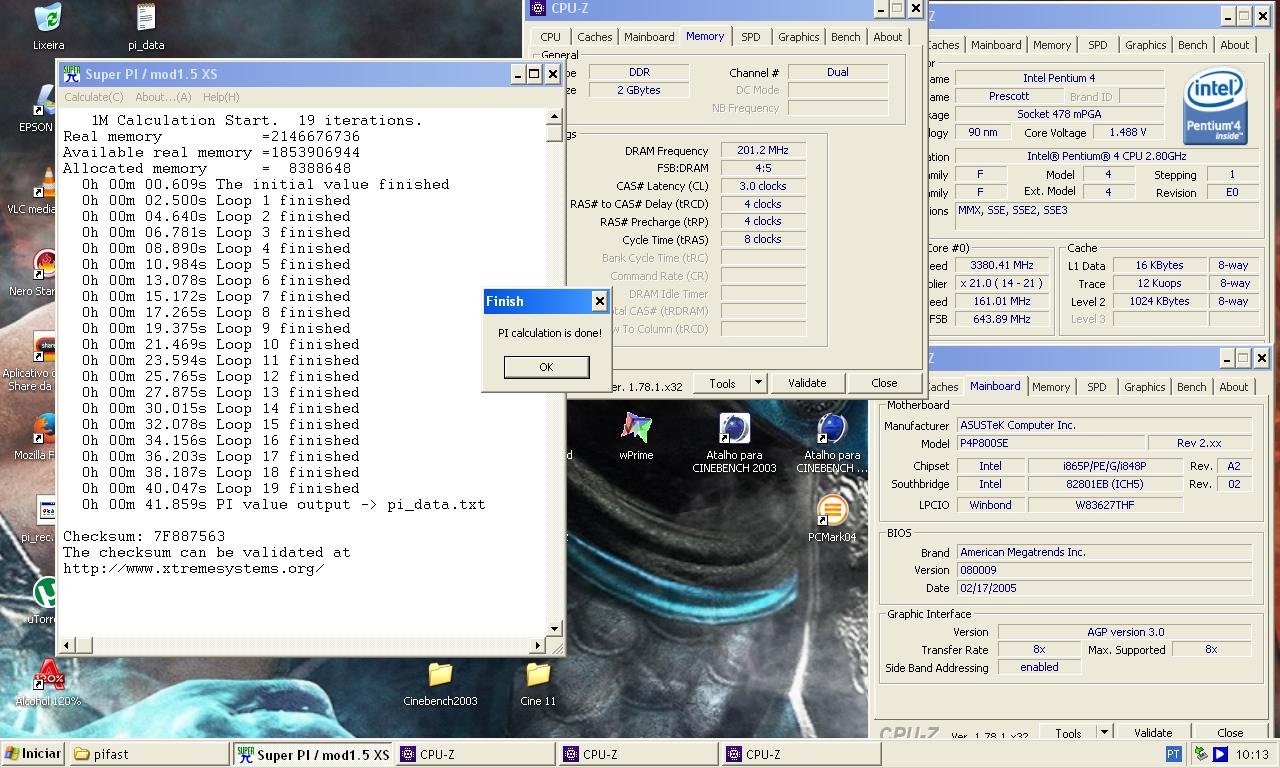This screenshot has height=768, width=1280.
Task: Click Validate in CPU-Z Mainboard window
Action: tap(1153, 733)
